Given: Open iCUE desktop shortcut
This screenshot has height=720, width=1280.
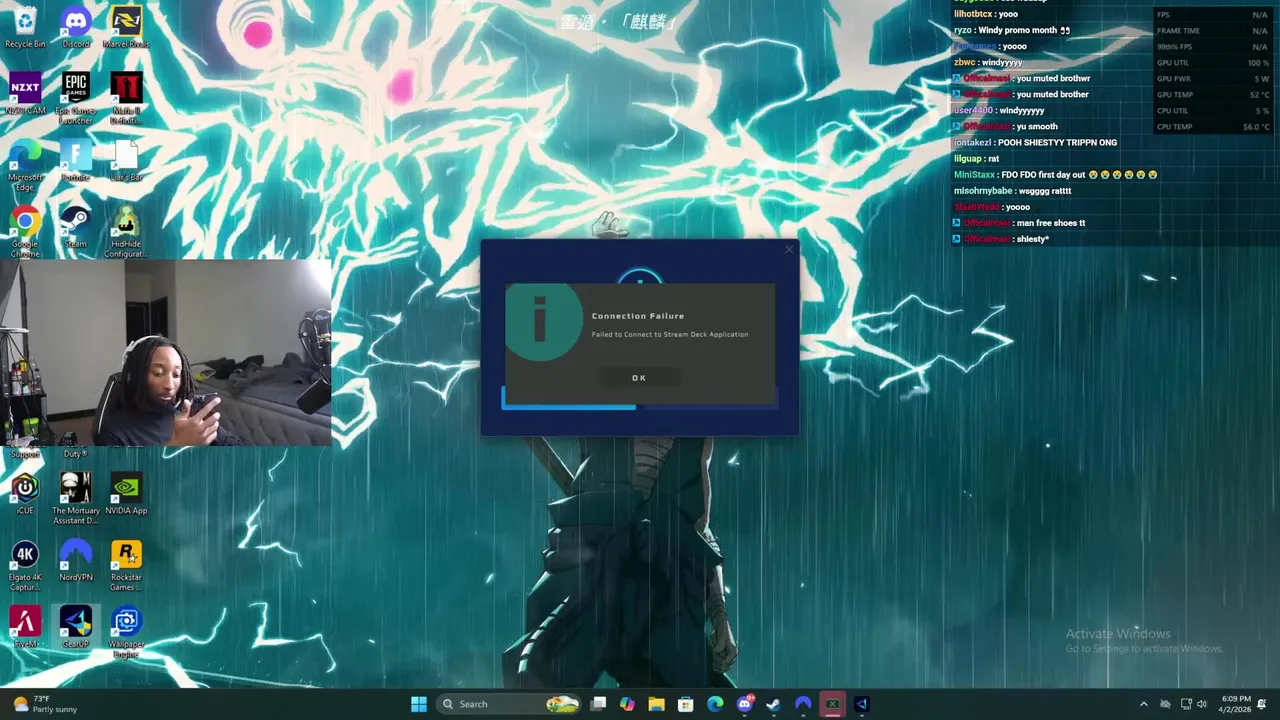Looking at the screenshot, I should pos(25,494).
